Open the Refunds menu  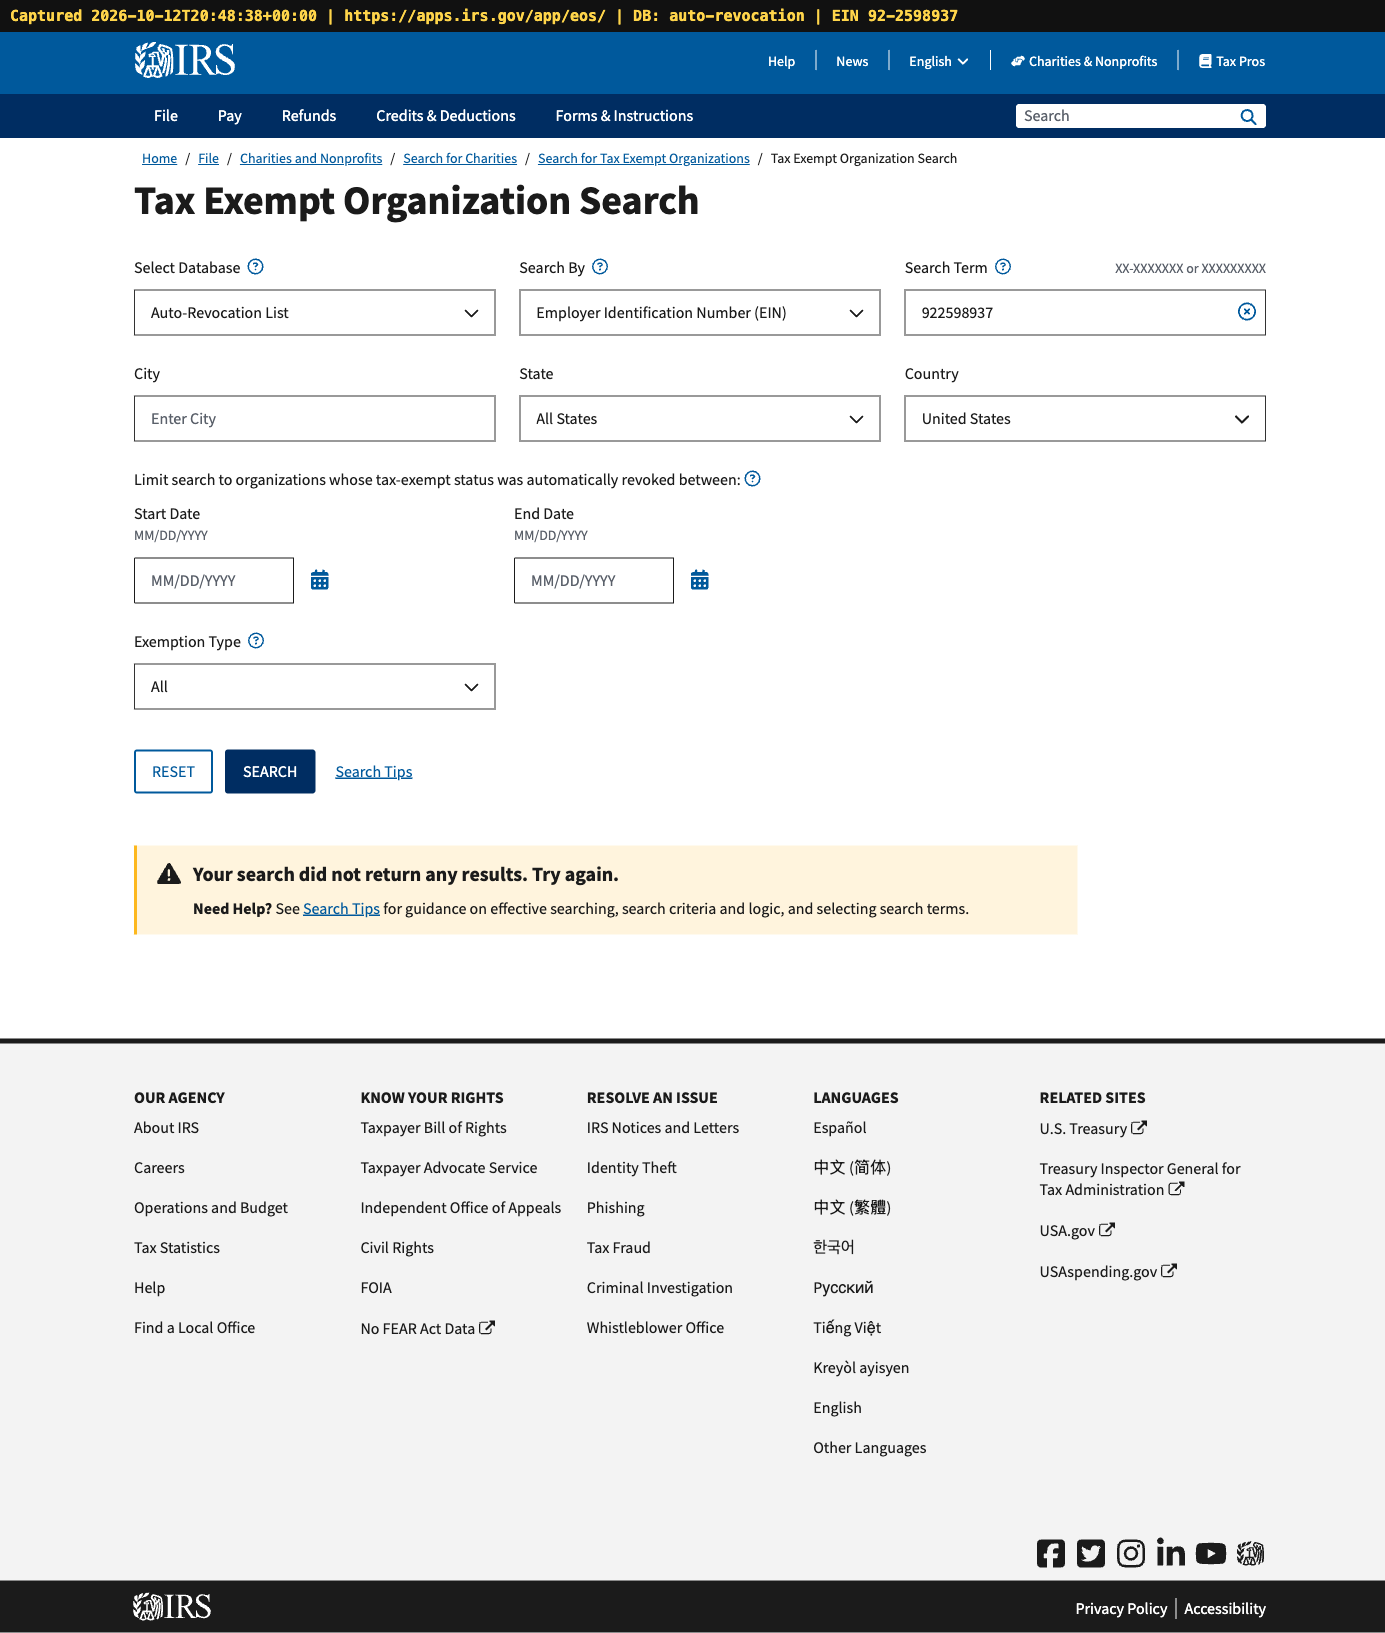coord(309,116)
